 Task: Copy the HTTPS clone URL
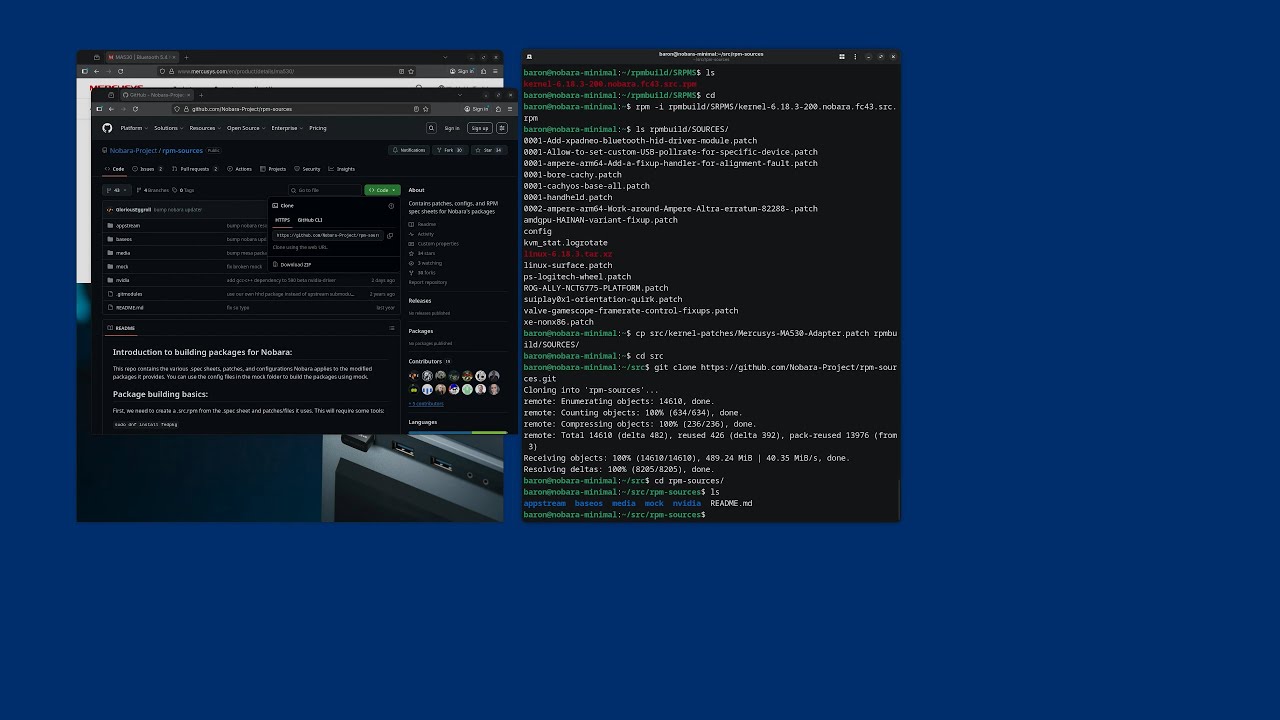point(390,236)
